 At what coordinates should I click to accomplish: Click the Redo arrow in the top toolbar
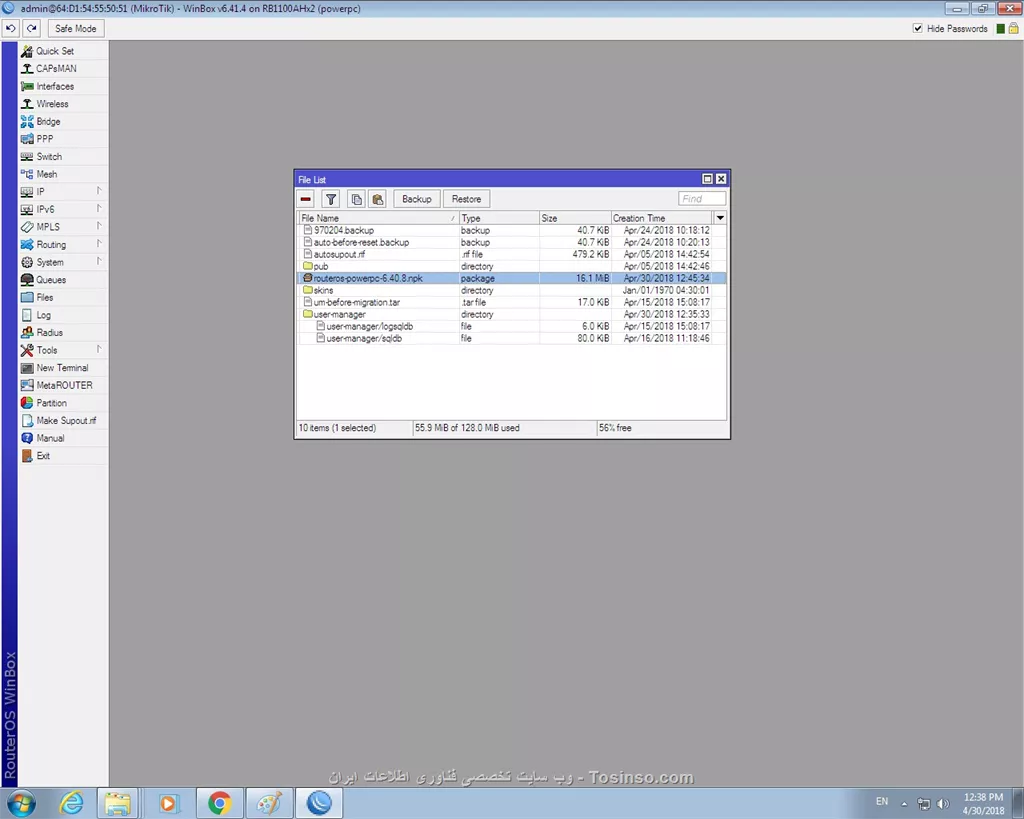coord(31,29)
